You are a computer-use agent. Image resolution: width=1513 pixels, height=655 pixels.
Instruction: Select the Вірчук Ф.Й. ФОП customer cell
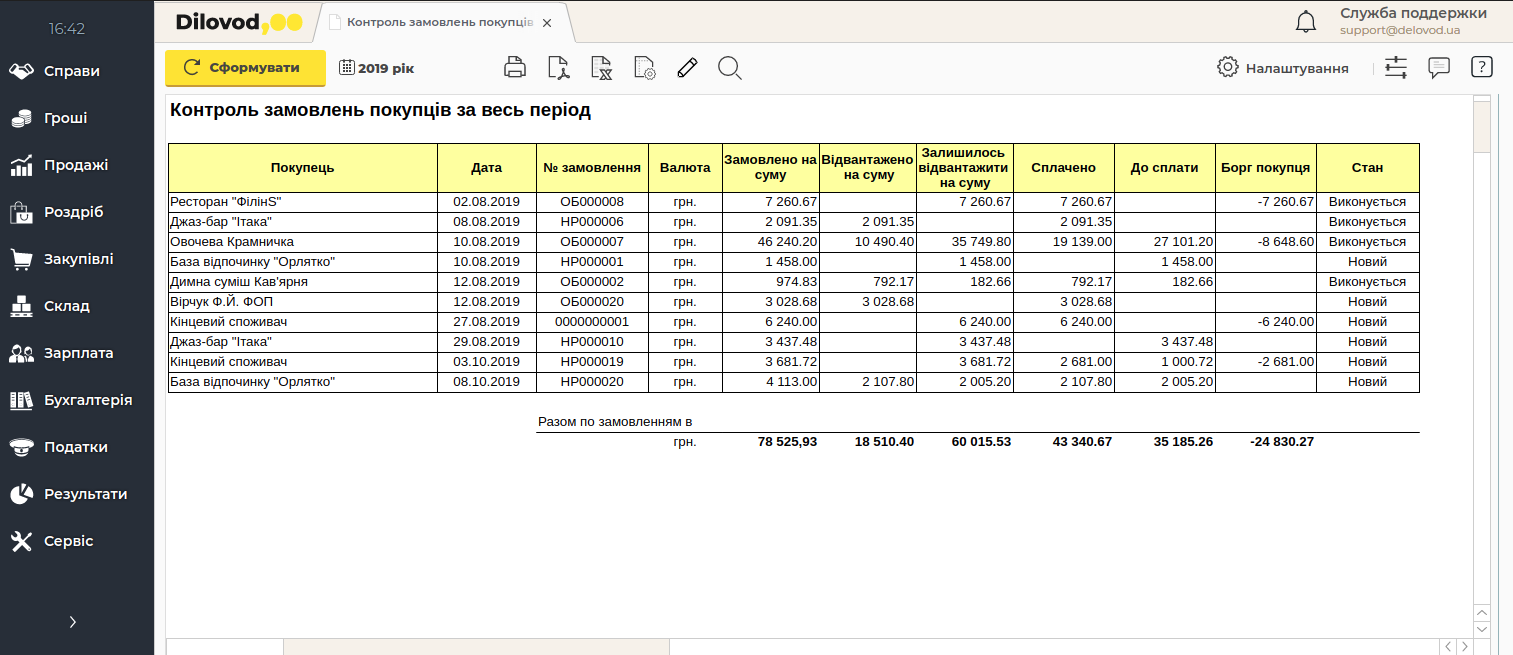303,302
